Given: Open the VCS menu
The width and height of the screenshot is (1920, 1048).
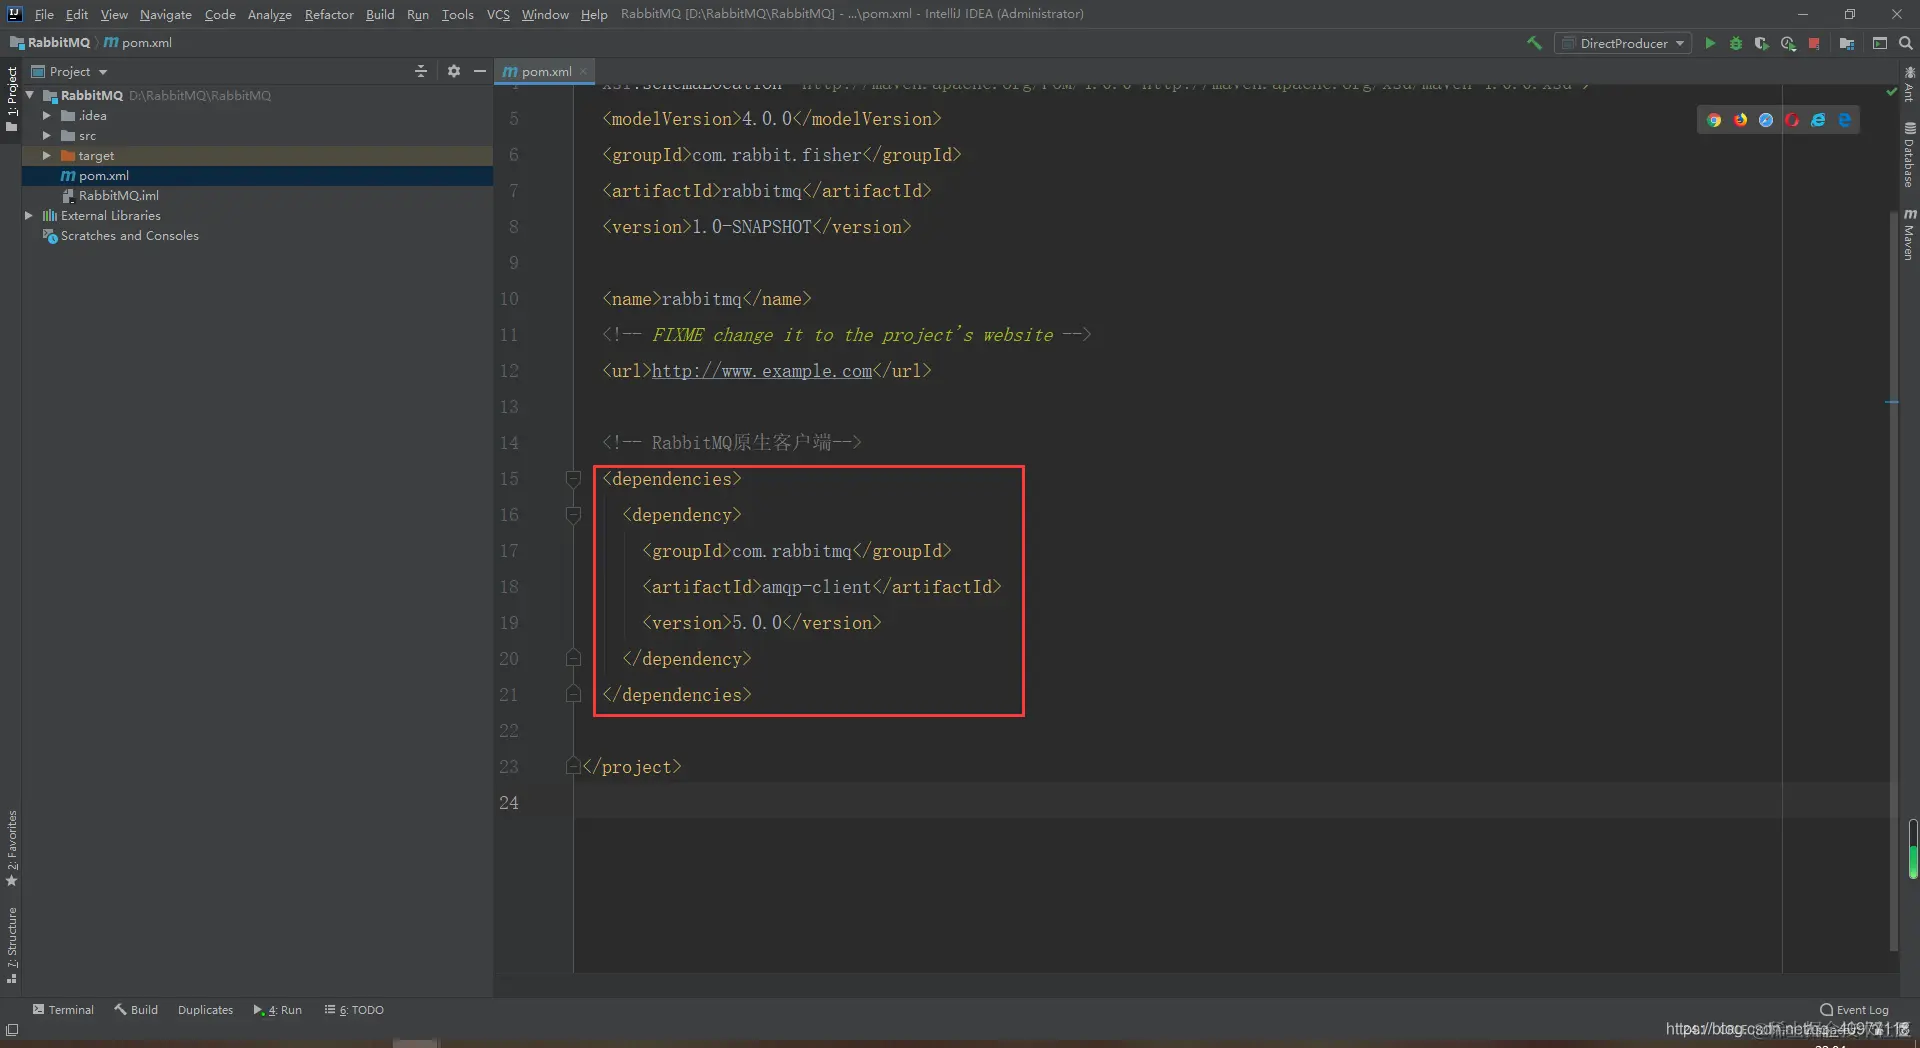Looking at the screenshot, I should click(x=498, y=14).
